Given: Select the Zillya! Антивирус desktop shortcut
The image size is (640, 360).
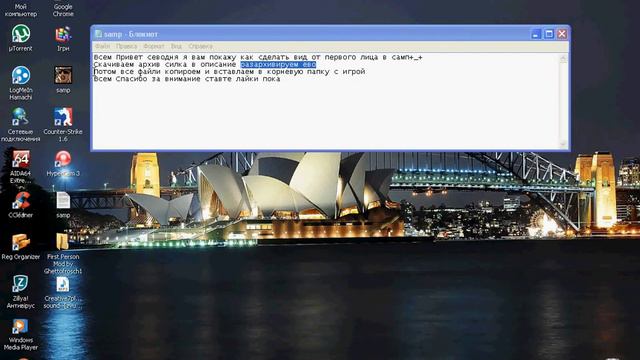Looking at the screenshot, I should [x=20, y=291].
